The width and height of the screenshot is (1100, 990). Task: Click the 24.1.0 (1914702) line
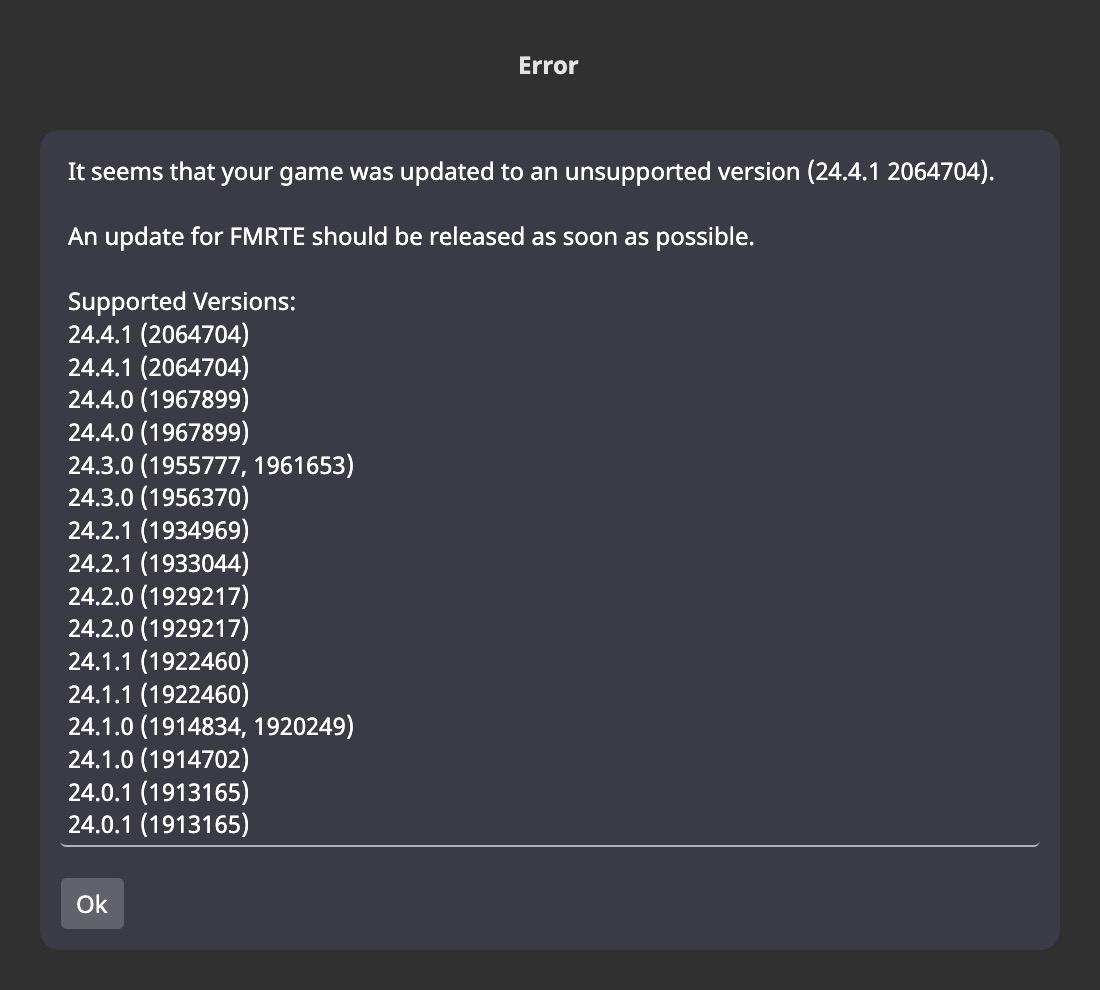tap(159, 759)
